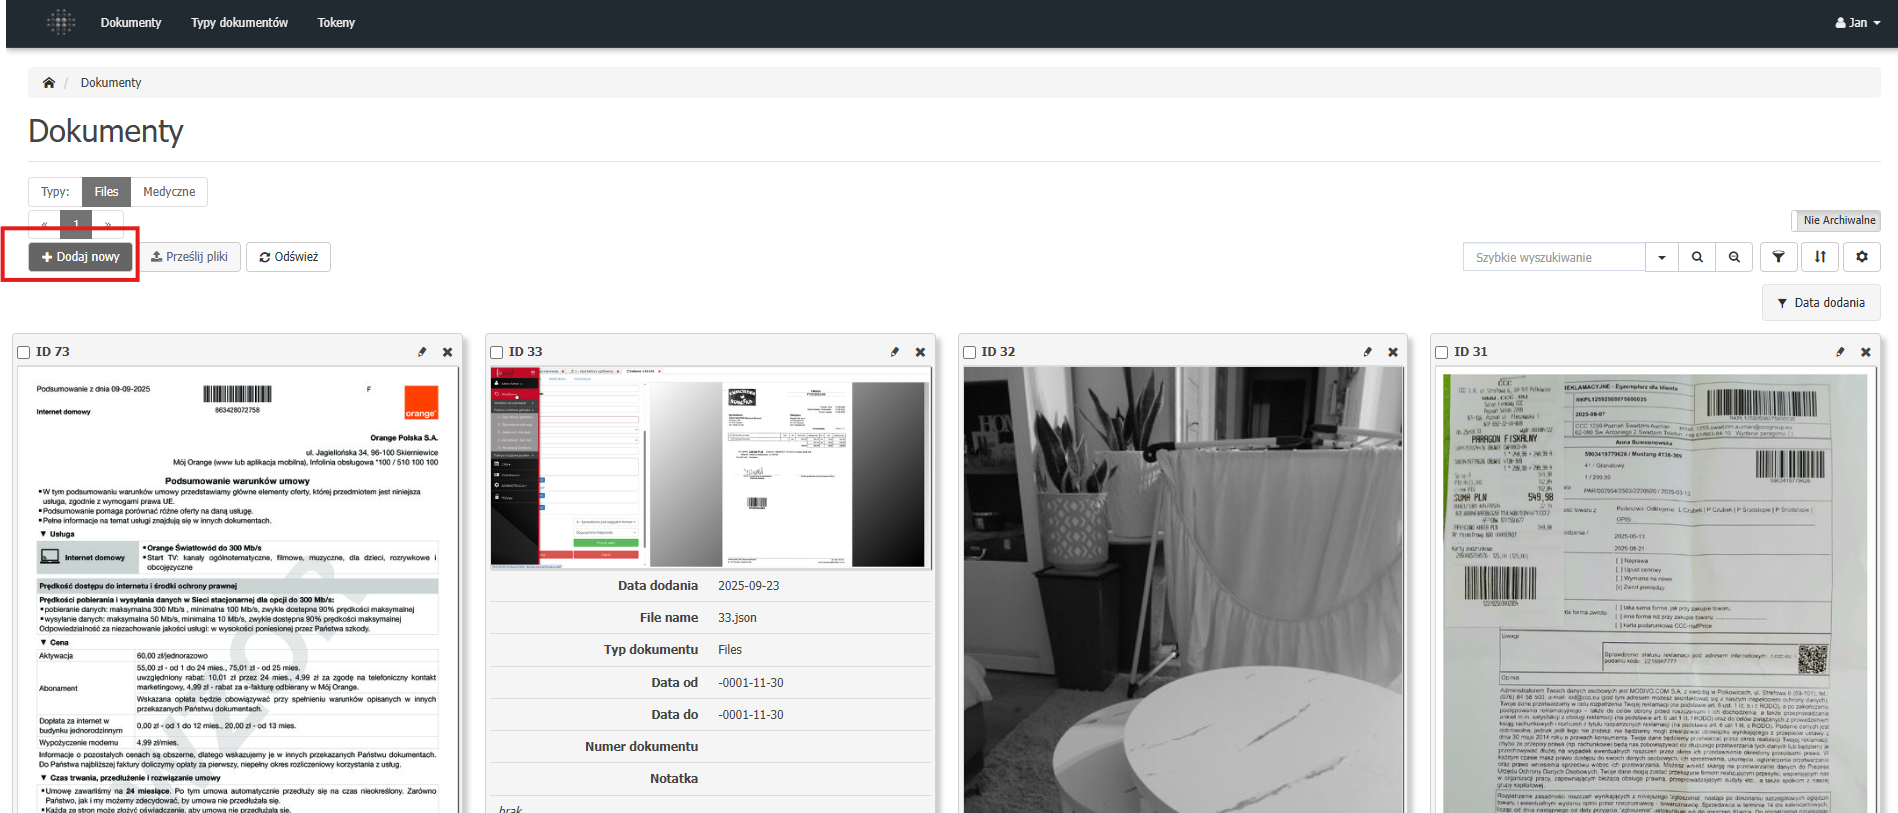Open Typy dokumentów in the top navigation
This screenshot has height=813, width=1898.
click(239, 23)
